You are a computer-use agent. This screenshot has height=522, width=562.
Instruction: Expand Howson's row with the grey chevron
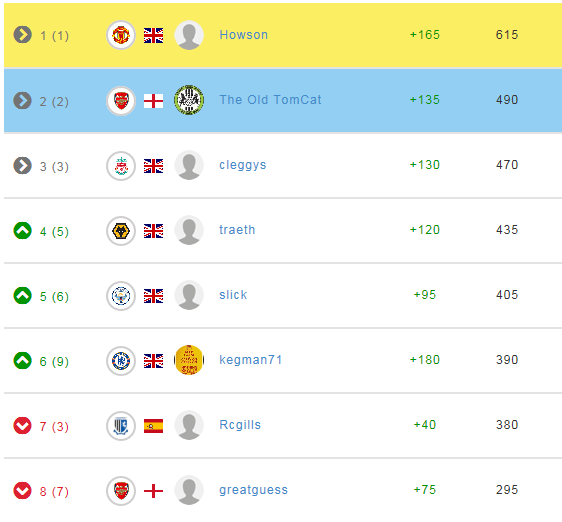[23, 35]
